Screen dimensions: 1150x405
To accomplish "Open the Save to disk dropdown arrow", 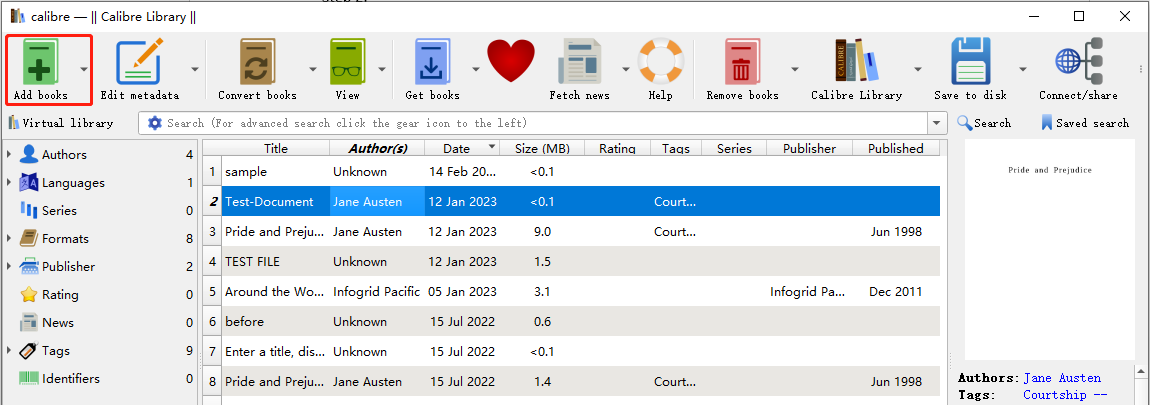I will tap(1022, 69).
